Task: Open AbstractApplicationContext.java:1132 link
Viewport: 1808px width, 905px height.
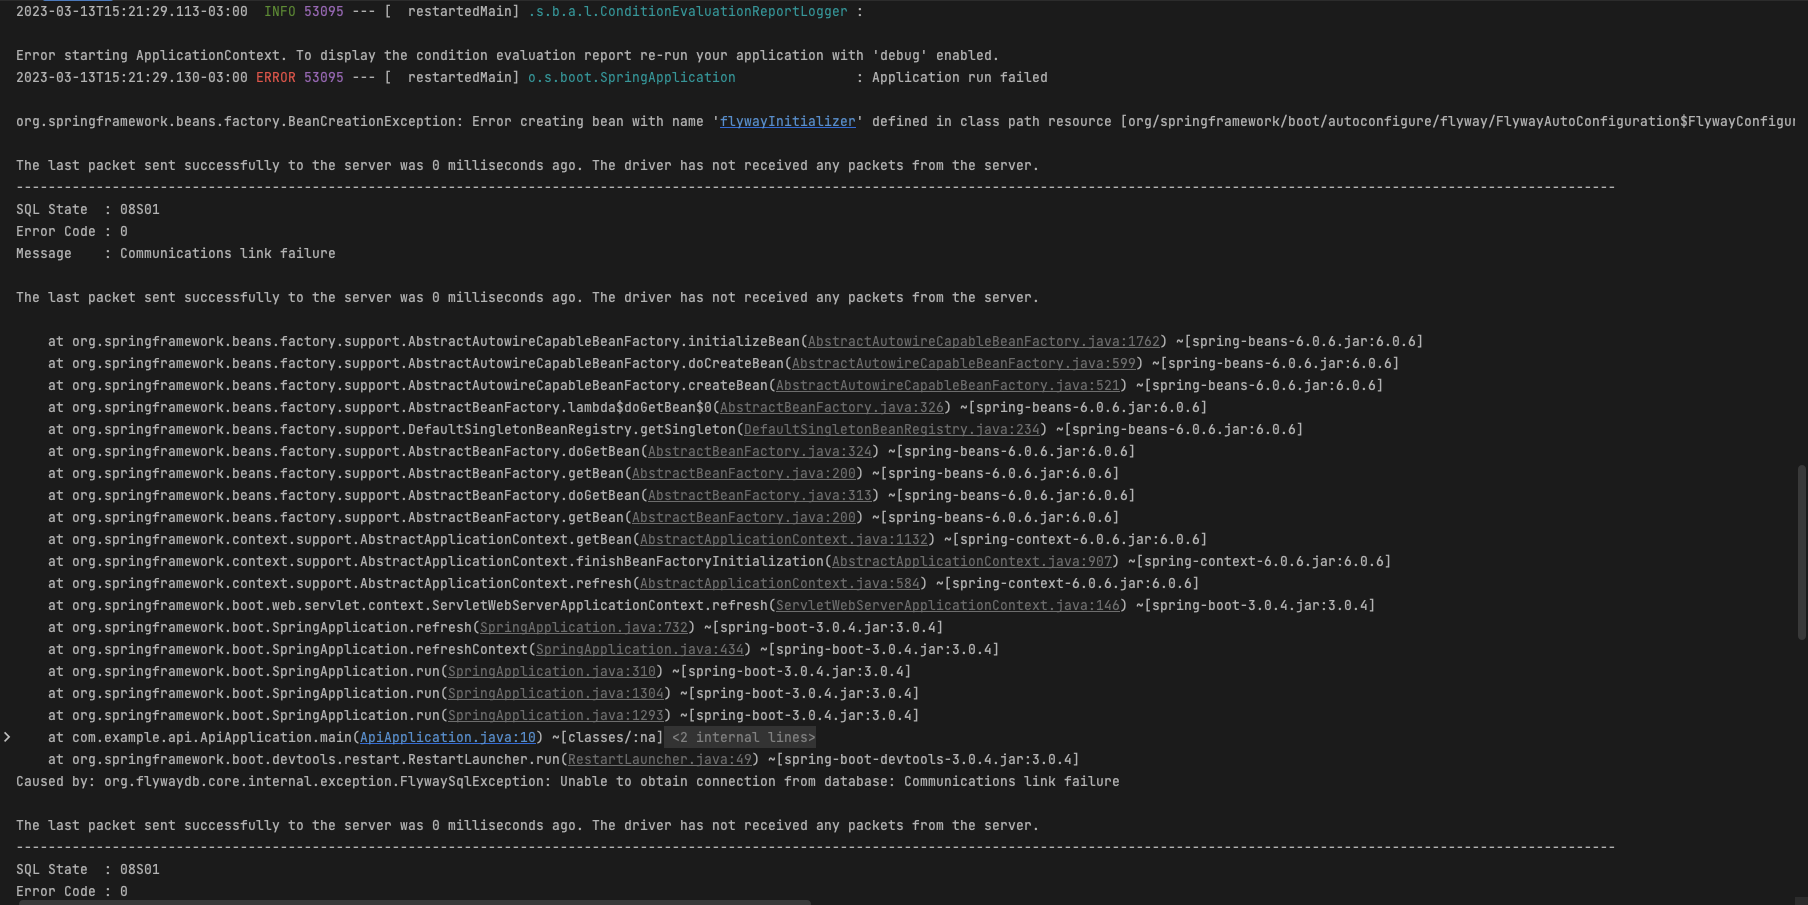Action: point(784,539)
